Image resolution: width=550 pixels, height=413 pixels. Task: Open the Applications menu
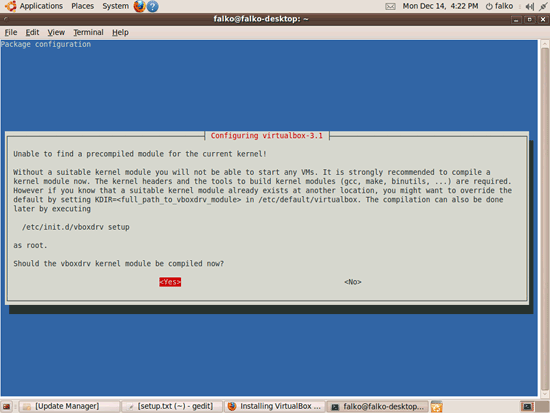(41, 6)
